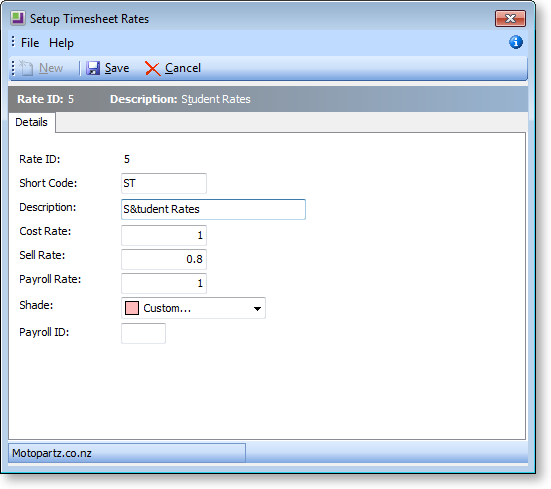Click the red X Cancel icon
This screenshot has height=489, width=551.
pyautogui.click(x=153, y=68)
